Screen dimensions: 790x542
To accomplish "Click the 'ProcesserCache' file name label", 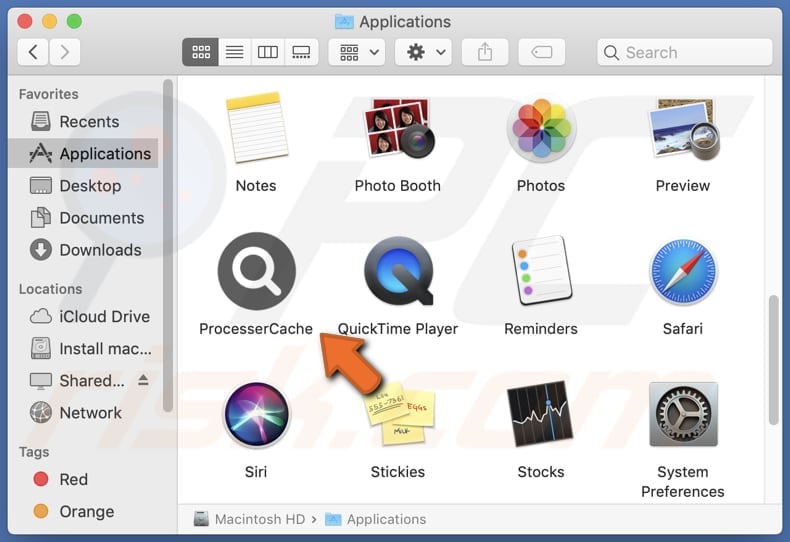I will [x=256, y=328].
